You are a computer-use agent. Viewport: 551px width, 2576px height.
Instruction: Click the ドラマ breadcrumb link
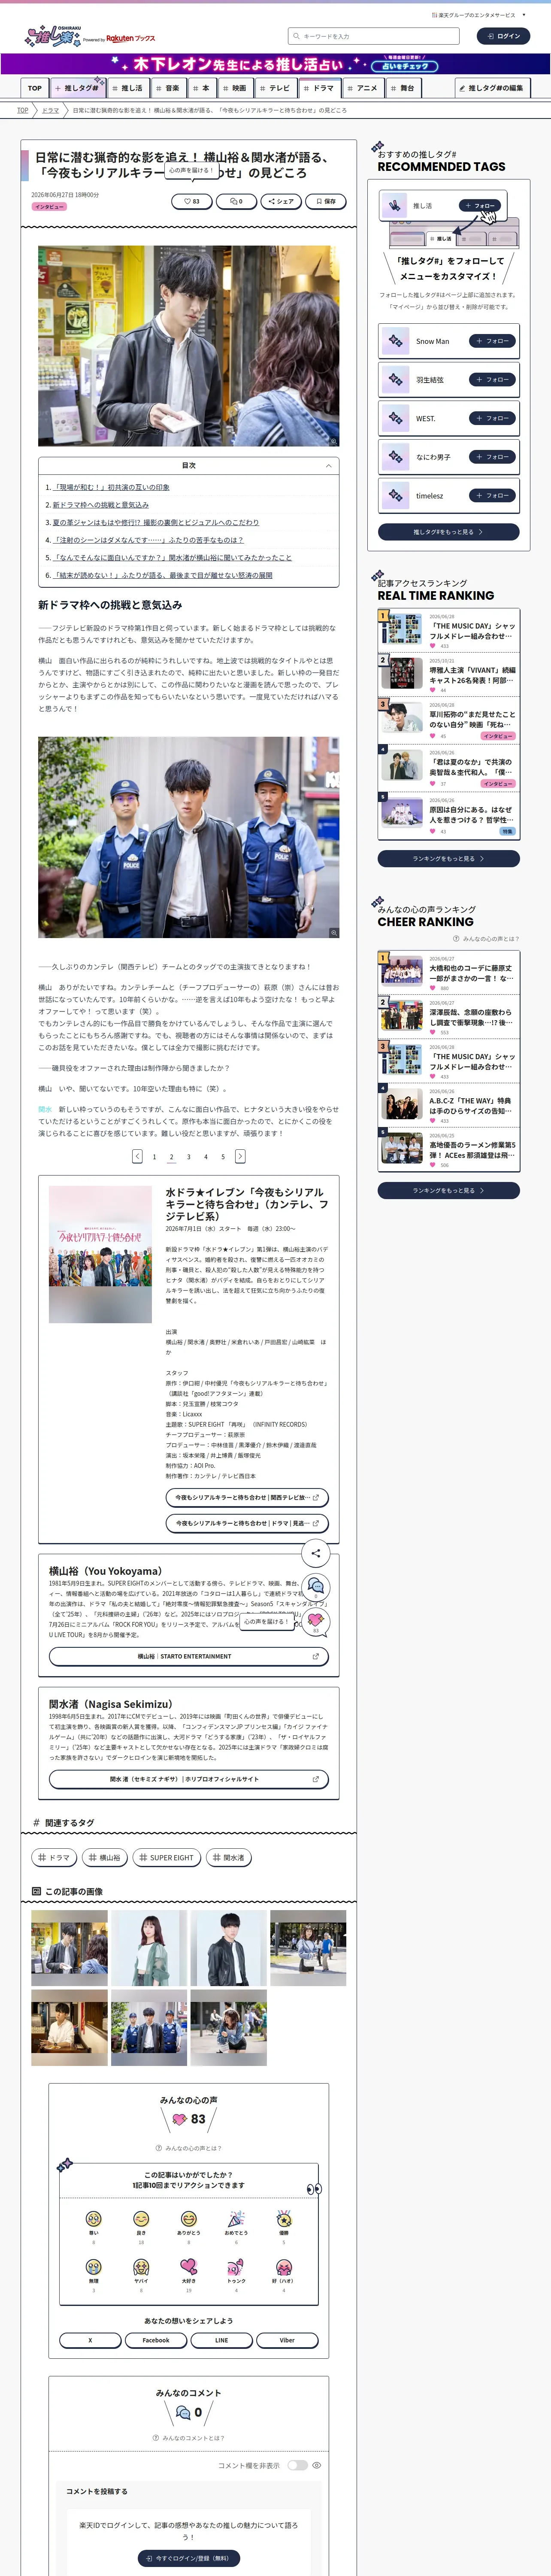(50, 110)
